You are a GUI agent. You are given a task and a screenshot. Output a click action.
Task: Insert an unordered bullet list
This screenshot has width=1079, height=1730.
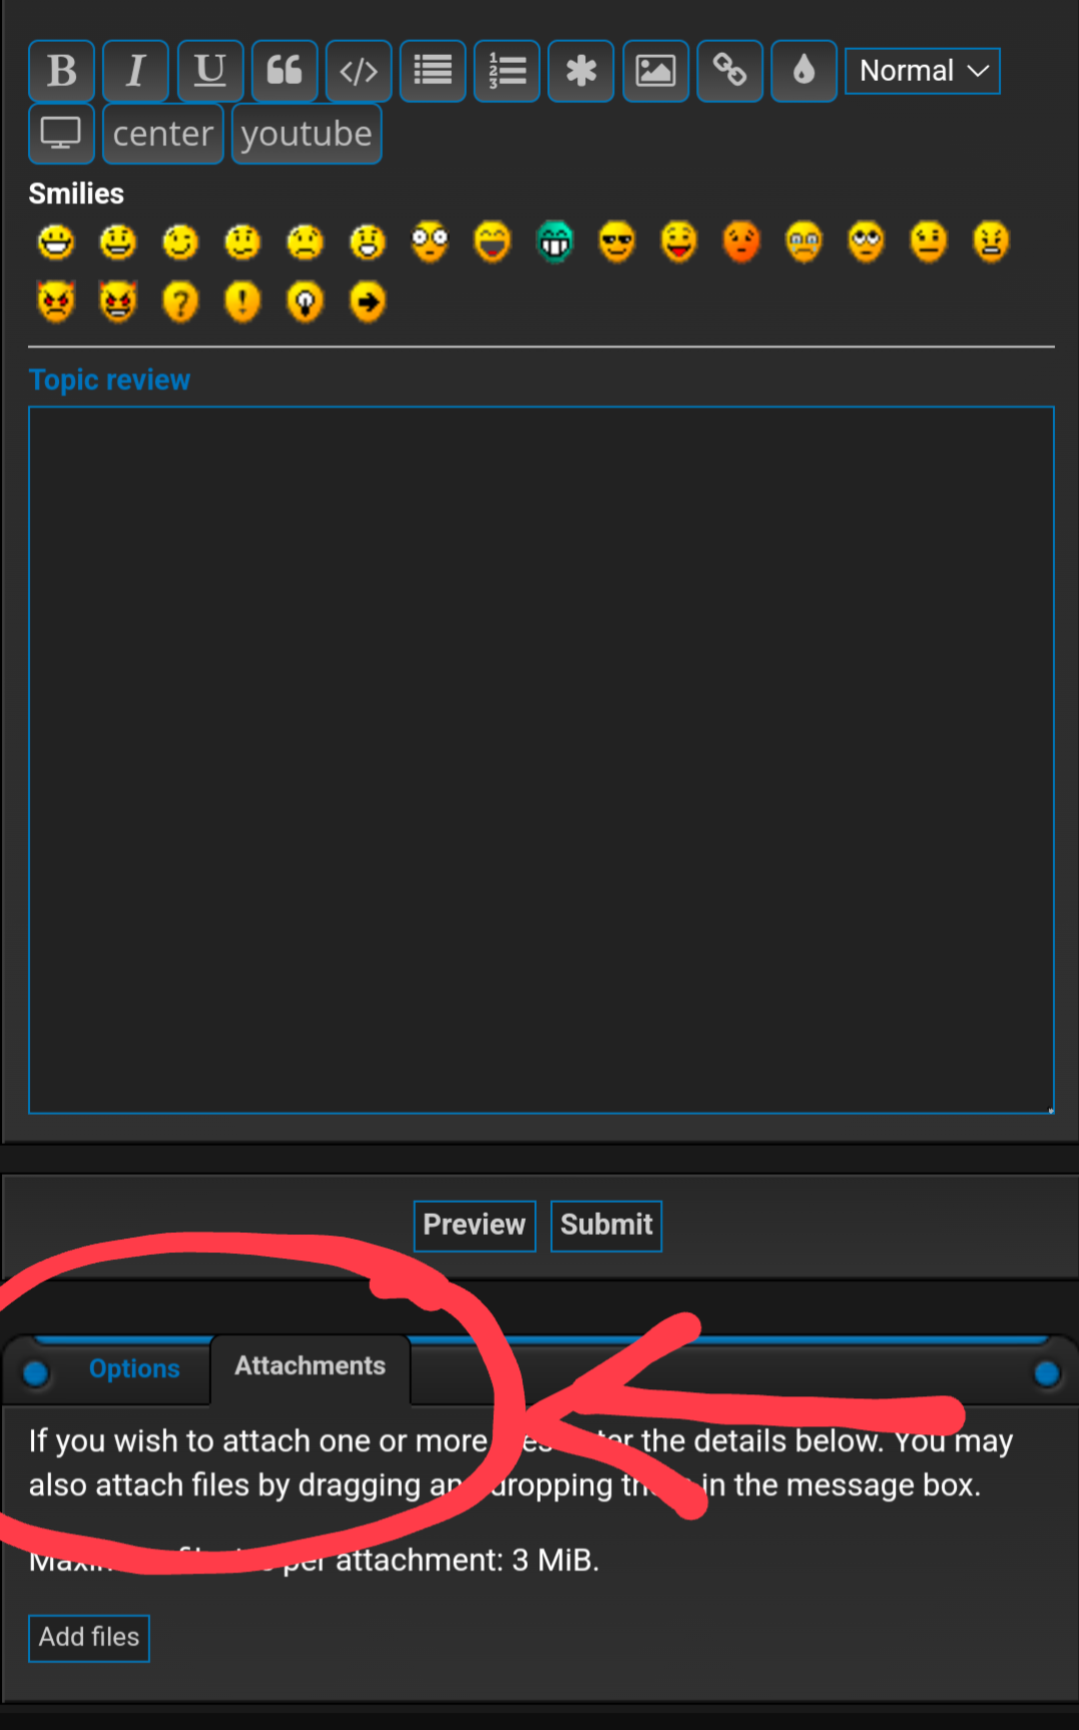point(432,71)
